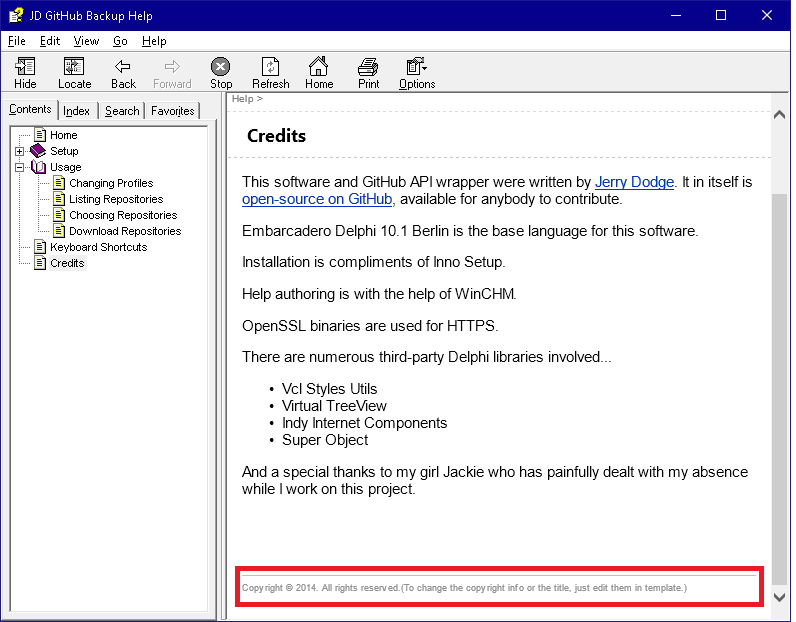The height and width of the screenshot is (622, 796).
Task: Close the JD GitHub Backup Help window
Action: pos(767,15)
